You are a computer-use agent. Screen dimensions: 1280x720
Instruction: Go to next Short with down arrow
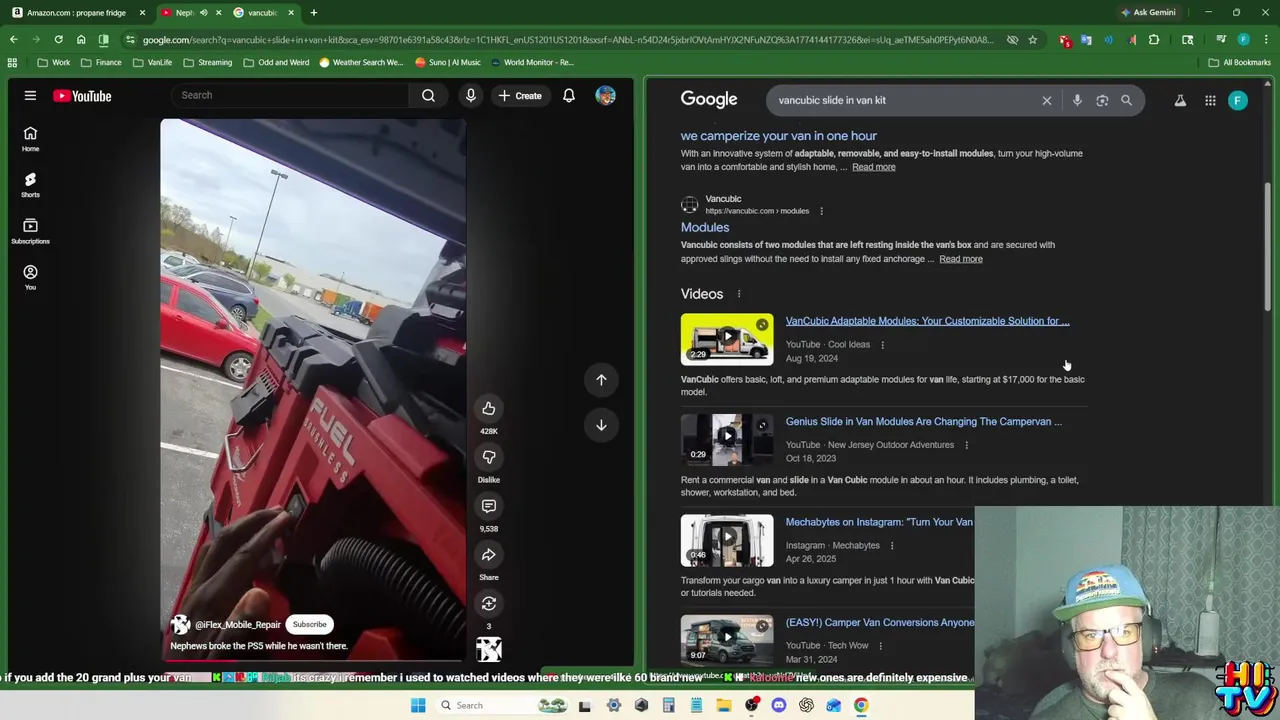tap(601, 425)
